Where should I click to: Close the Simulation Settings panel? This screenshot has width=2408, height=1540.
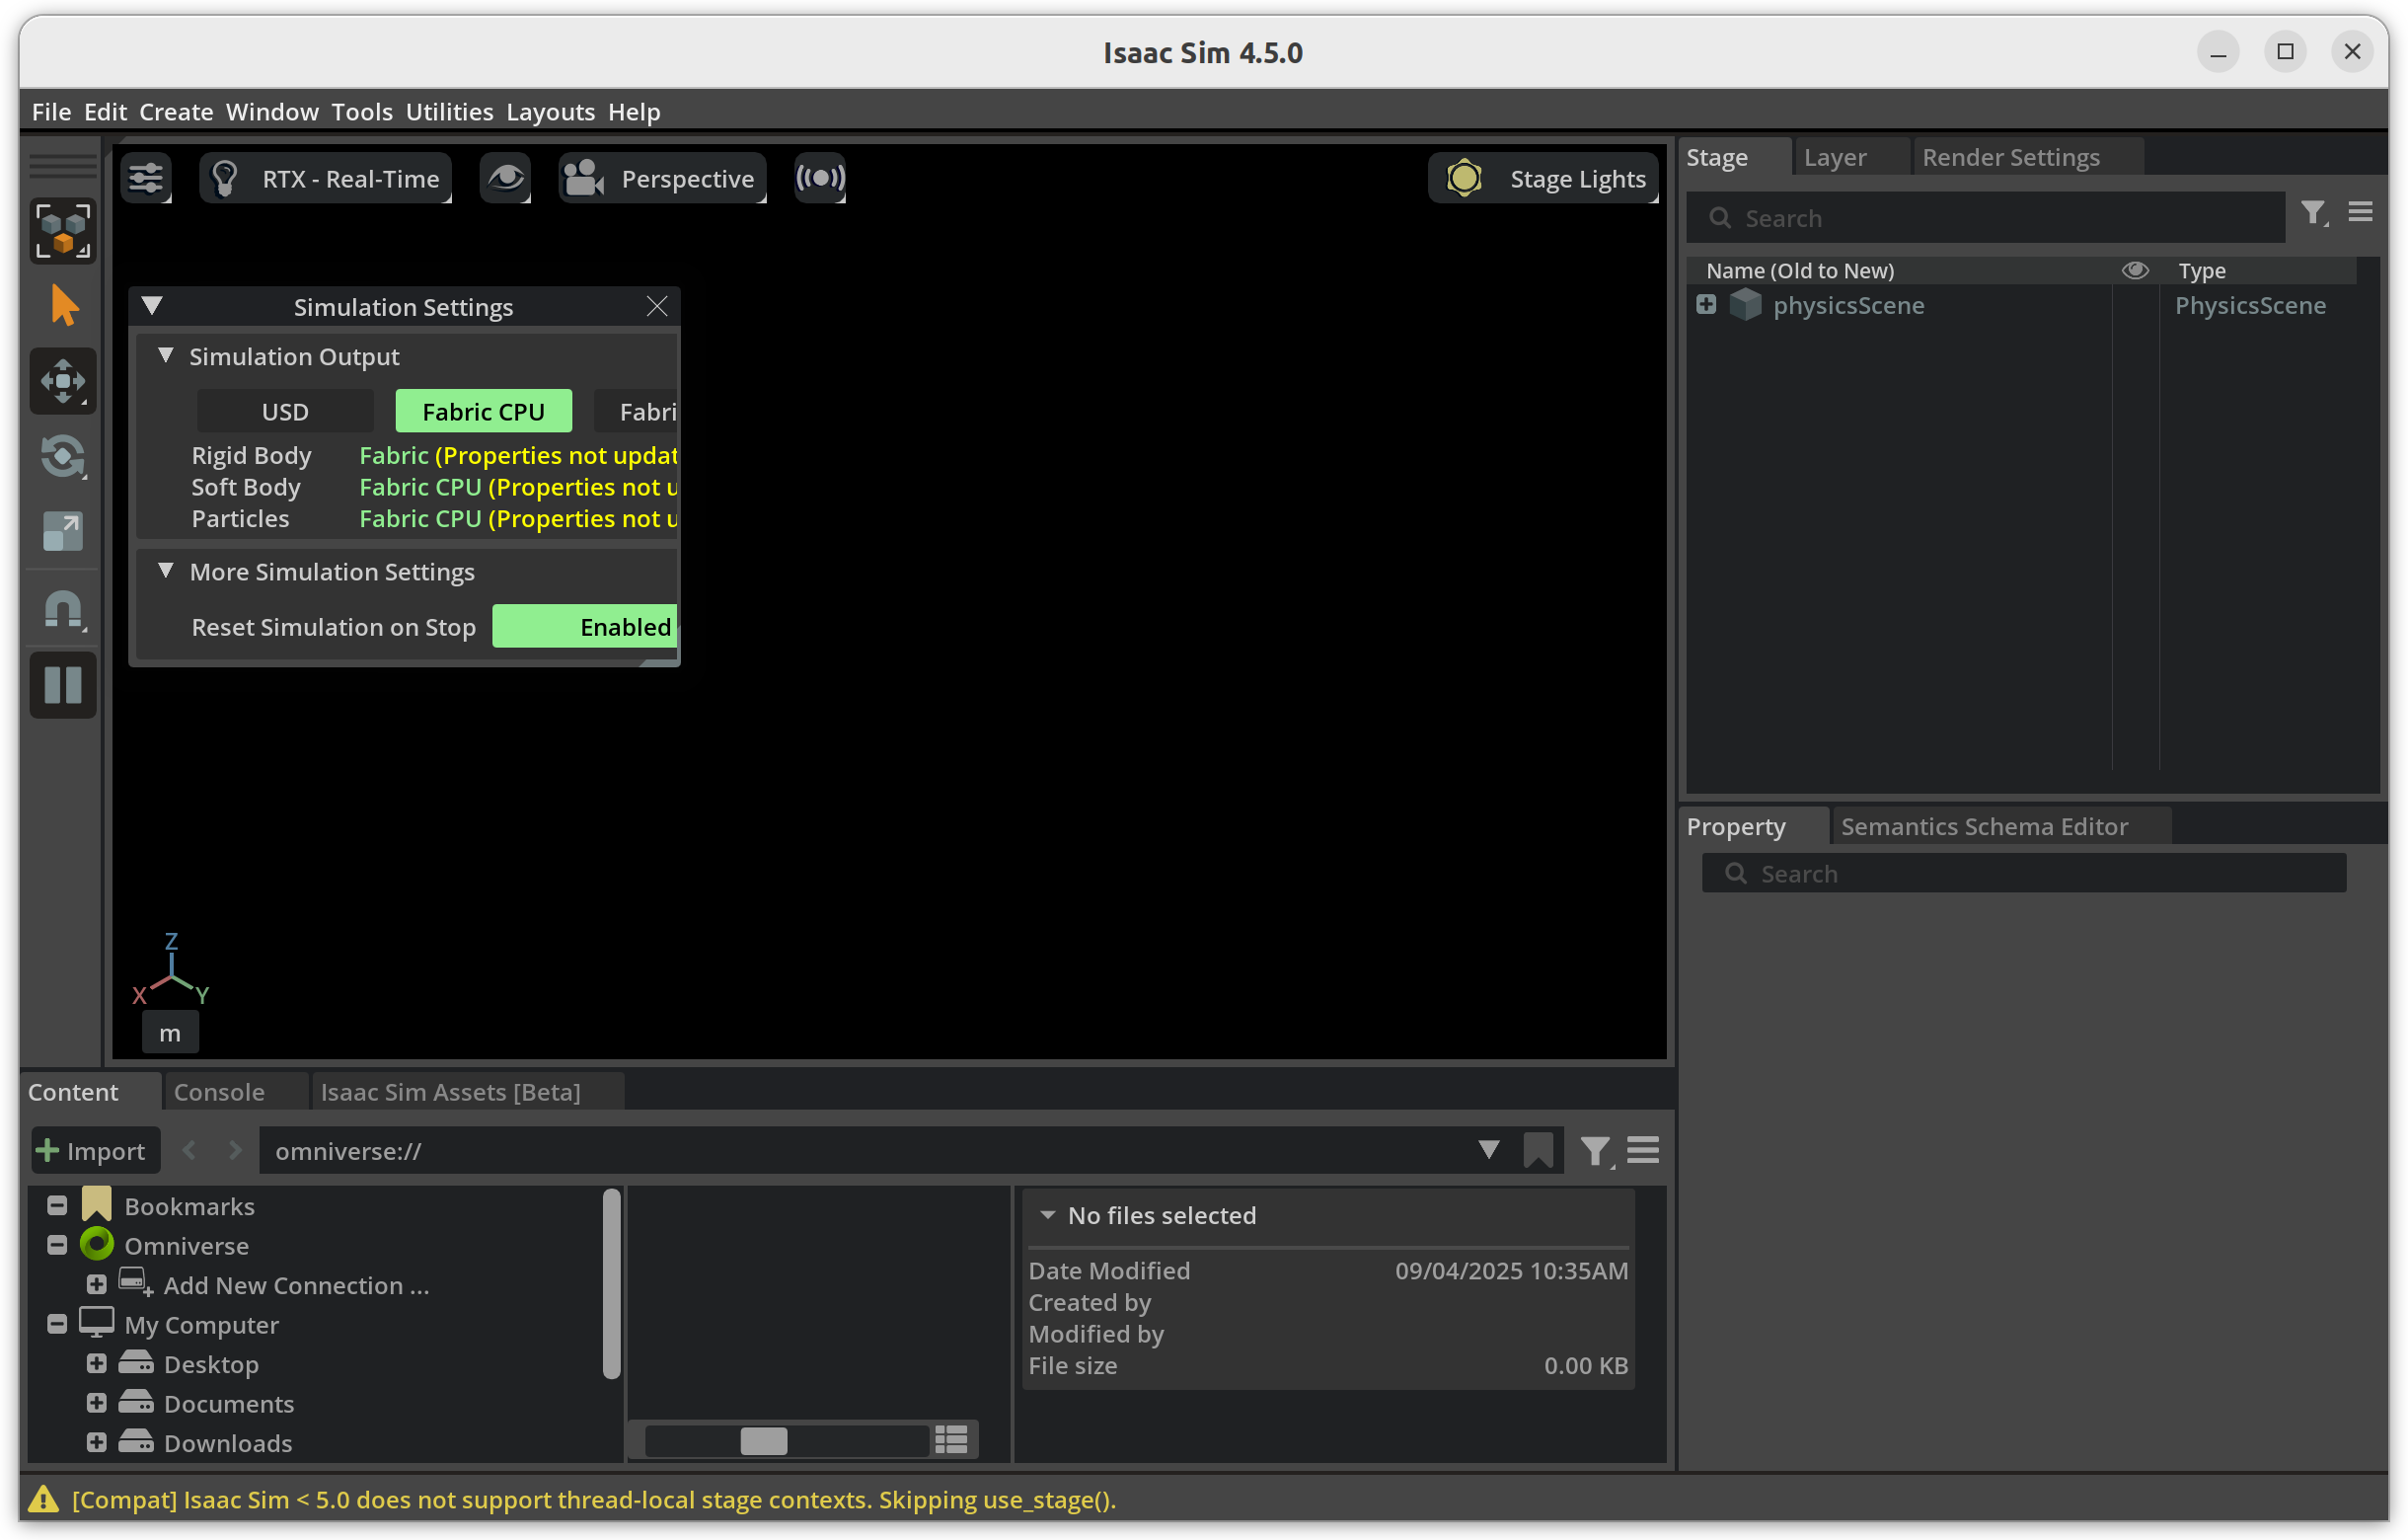[657, 306]
